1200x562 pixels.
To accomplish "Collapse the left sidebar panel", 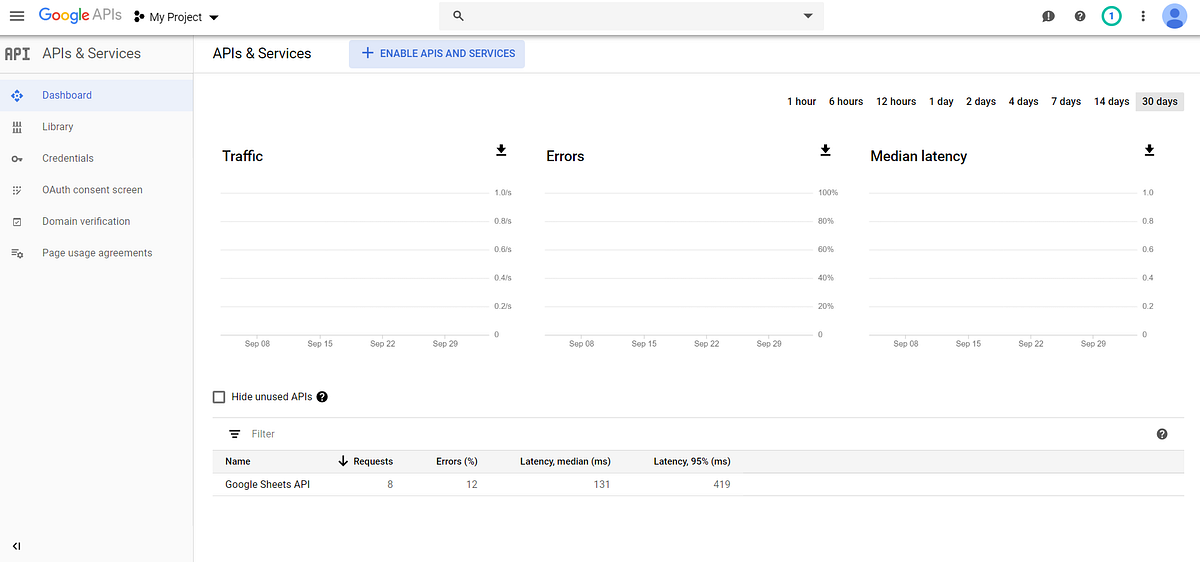I will [x=16, y=546].
